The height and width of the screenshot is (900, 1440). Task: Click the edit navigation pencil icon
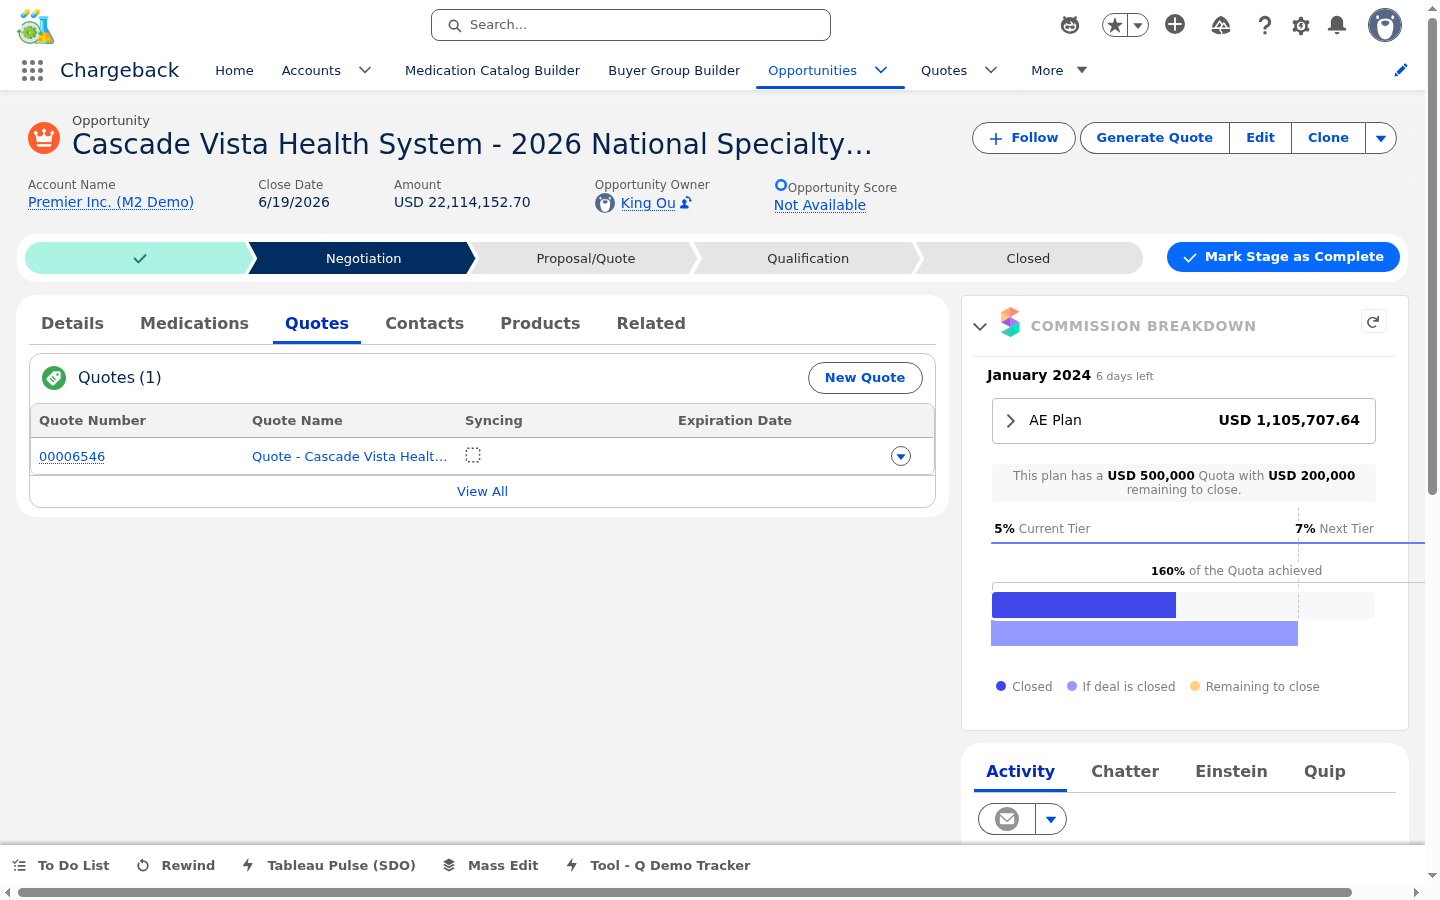pos(1401,70)
